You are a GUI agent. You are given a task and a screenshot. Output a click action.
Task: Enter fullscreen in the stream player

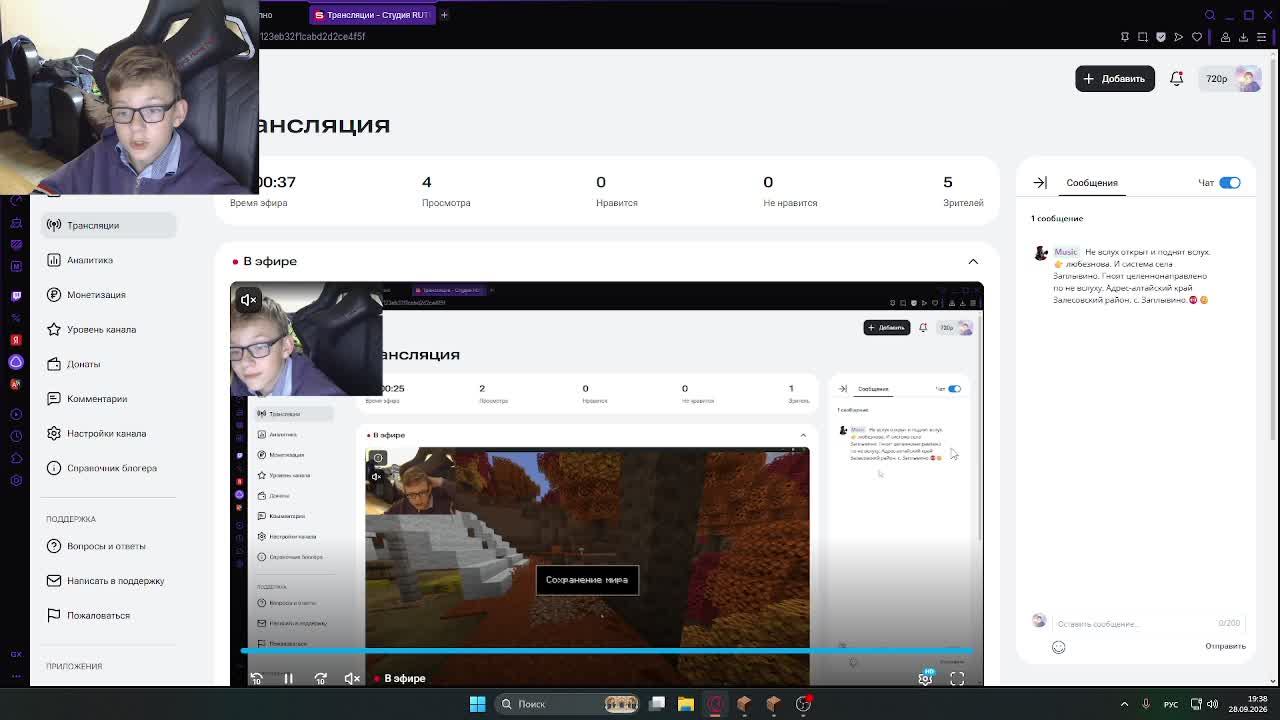pyautogui.click(x=957, y=678)
